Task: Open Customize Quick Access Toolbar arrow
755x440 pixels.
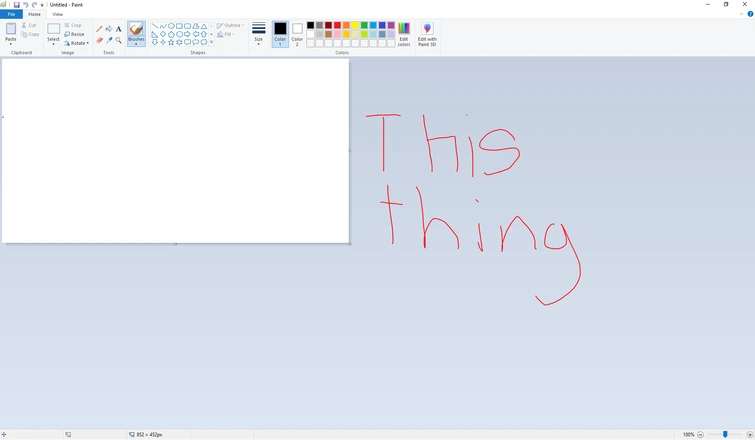Action: click(42, 5)
